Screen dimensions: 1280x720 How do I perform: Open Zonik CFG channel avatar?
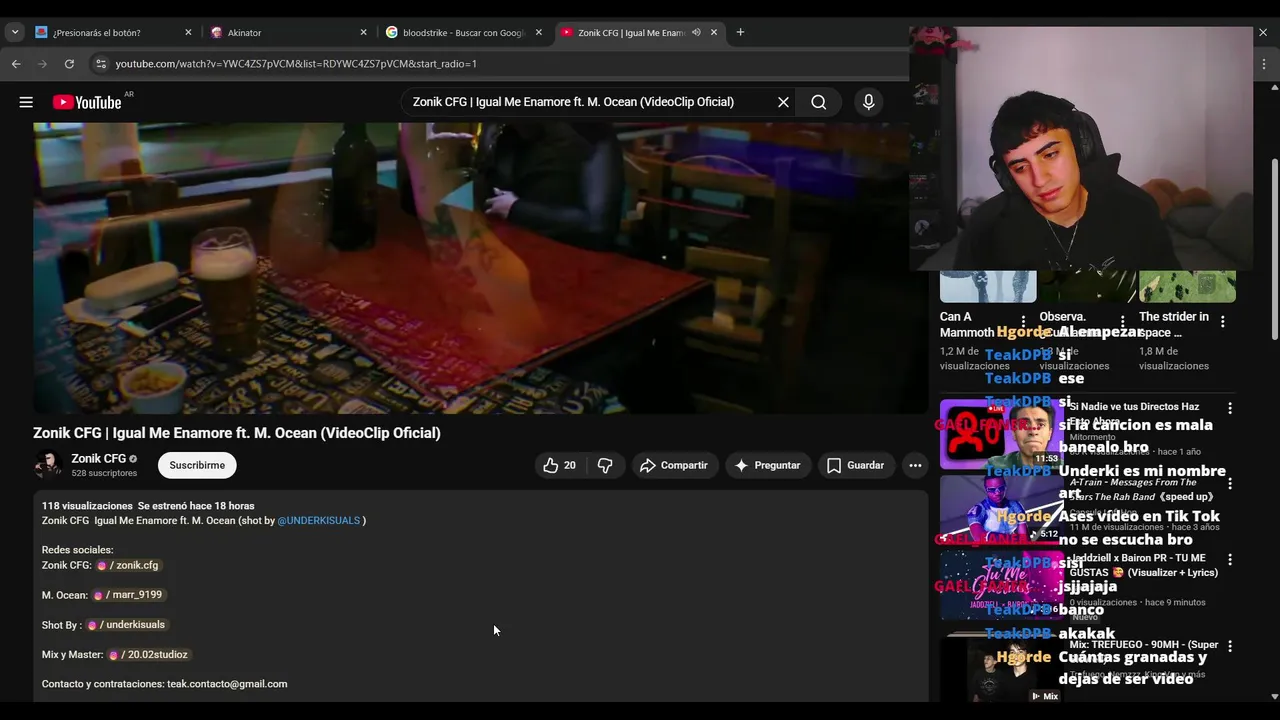48,465
